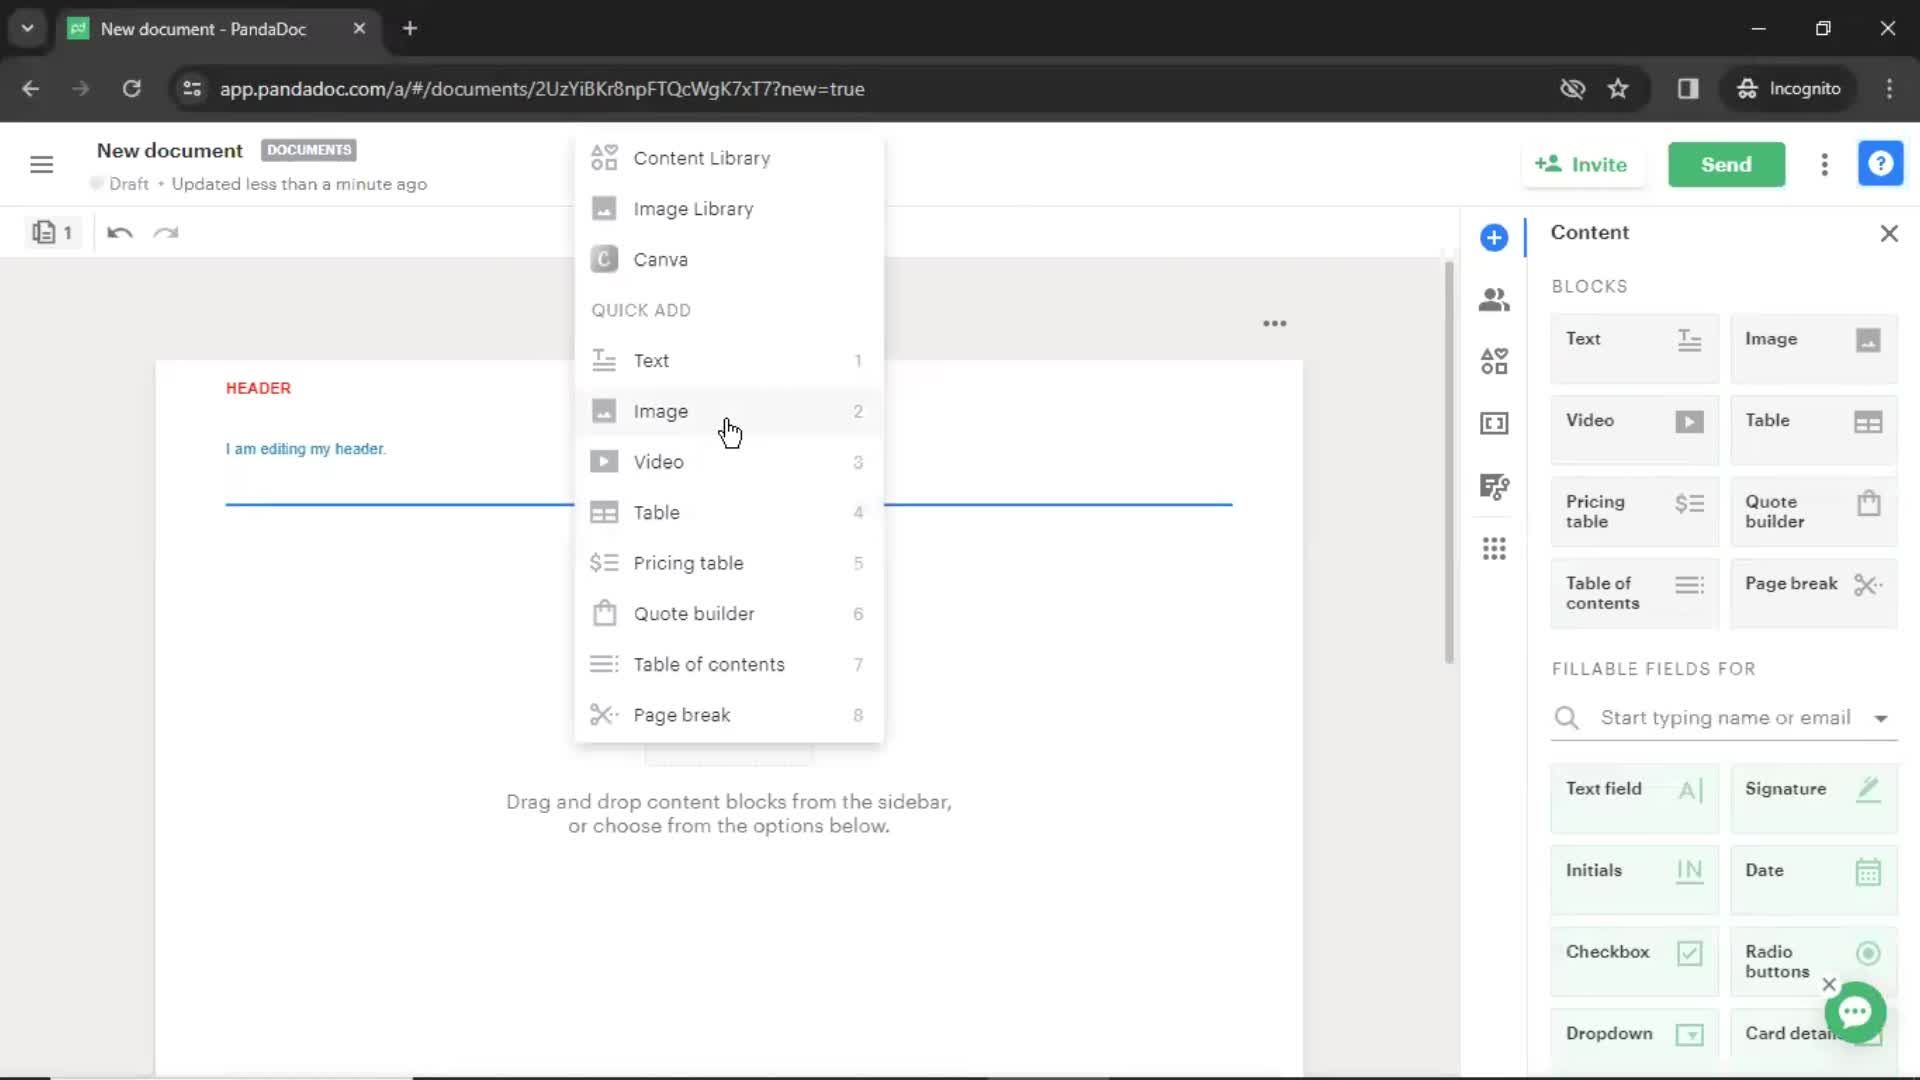
Task: Open the Start typing name or email dropdown
Action: pyautogui.click(x=1882, y=716)
